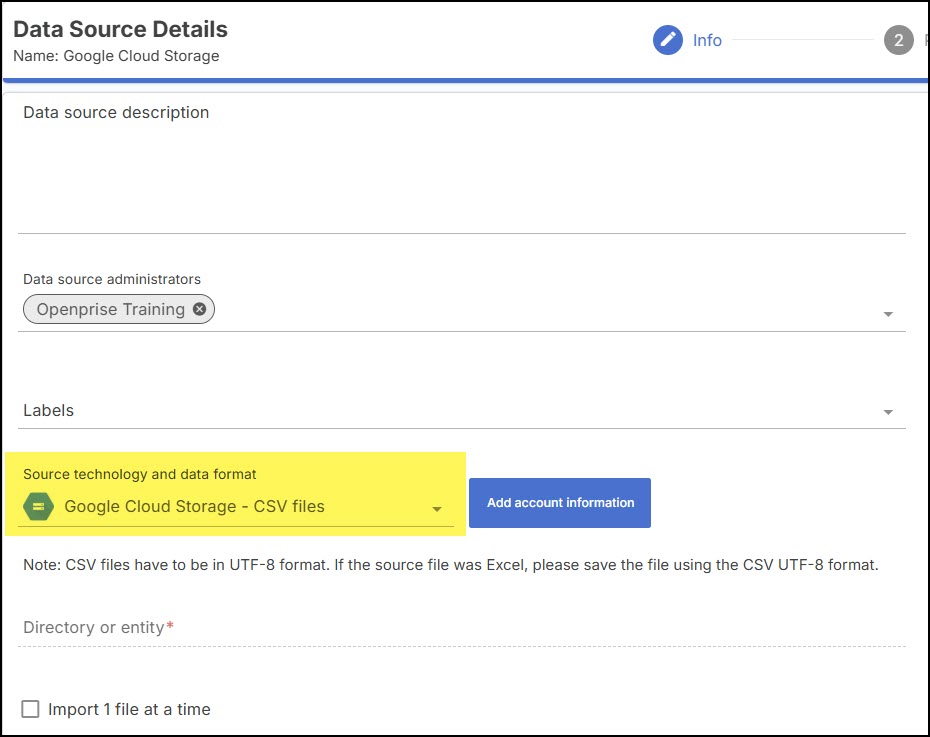The width and height of the screenshot is (930, 737).
Task: Focus the Directory or entity field
Action: point(461,628)
